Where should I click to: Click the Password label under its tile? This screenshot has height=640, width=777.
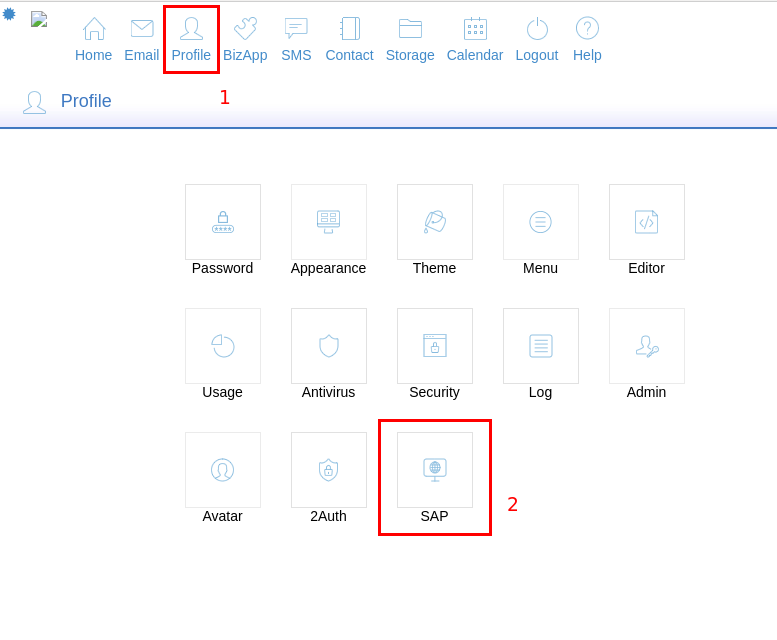(x=222, y=268)
